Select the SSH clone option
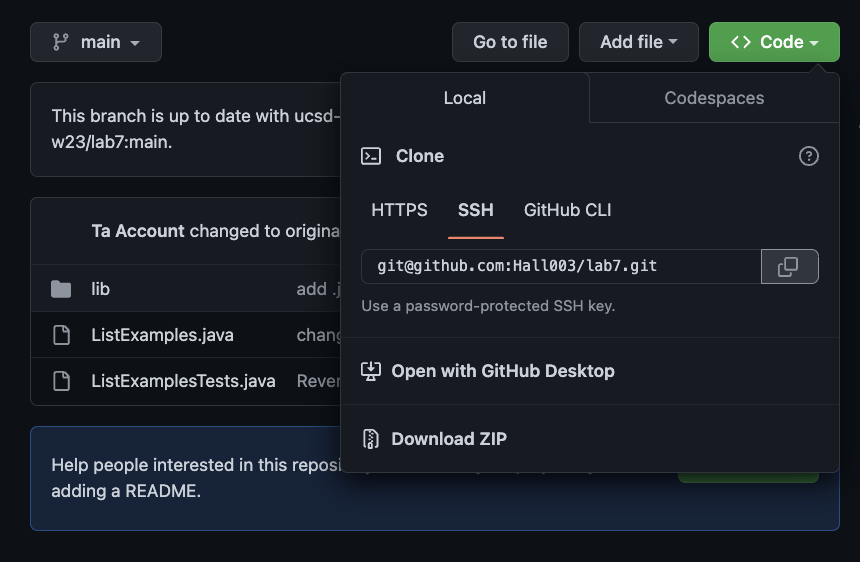860x562 pixels. click(x=476, y=210)
